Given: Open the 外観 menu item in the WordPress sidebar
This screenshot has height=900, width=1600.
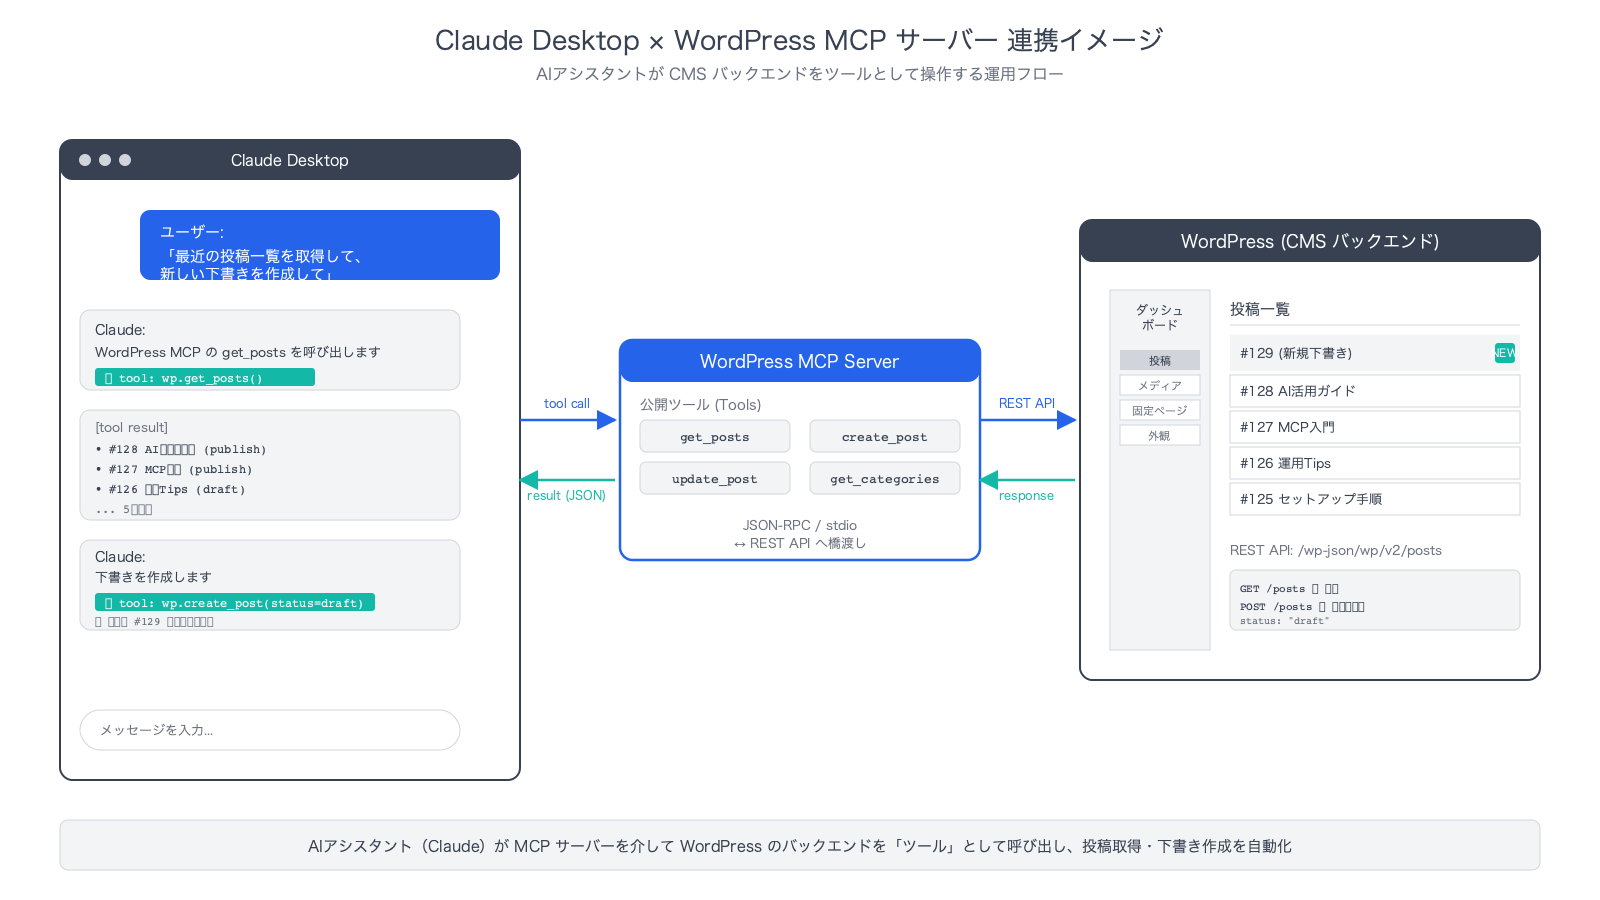Looking at the screenshot, I should tap(1160, 435).
